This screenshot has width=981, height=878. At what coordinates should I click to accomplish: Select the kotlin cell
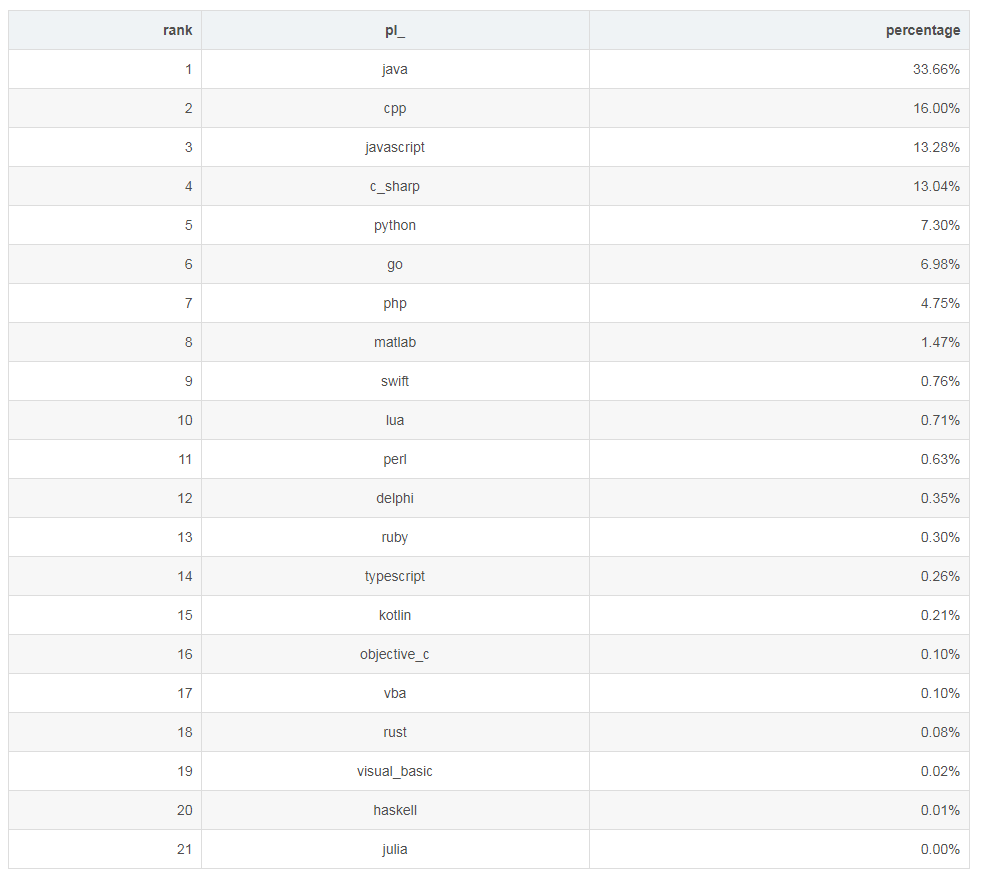[395, 615]
